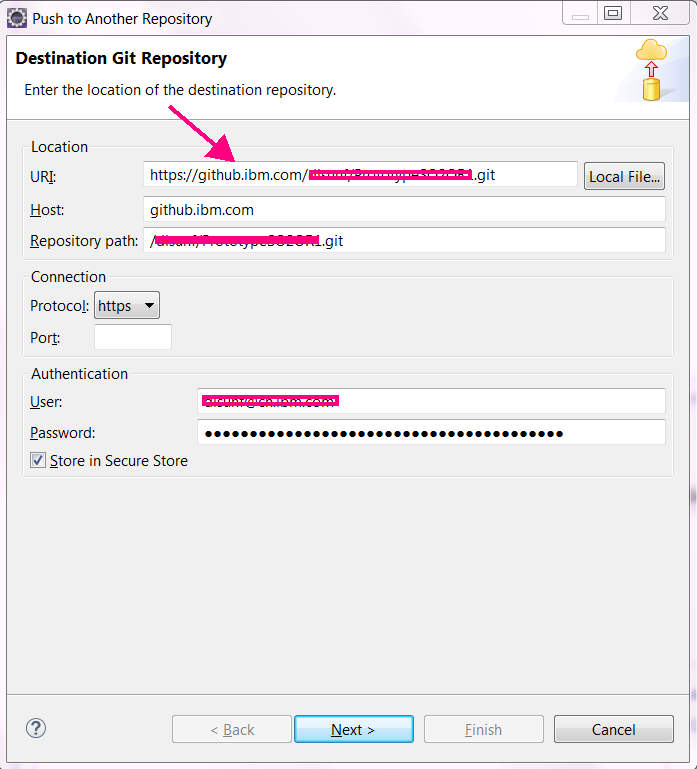
Task: Close the dialog with the X button
Action: pos(660,13)
